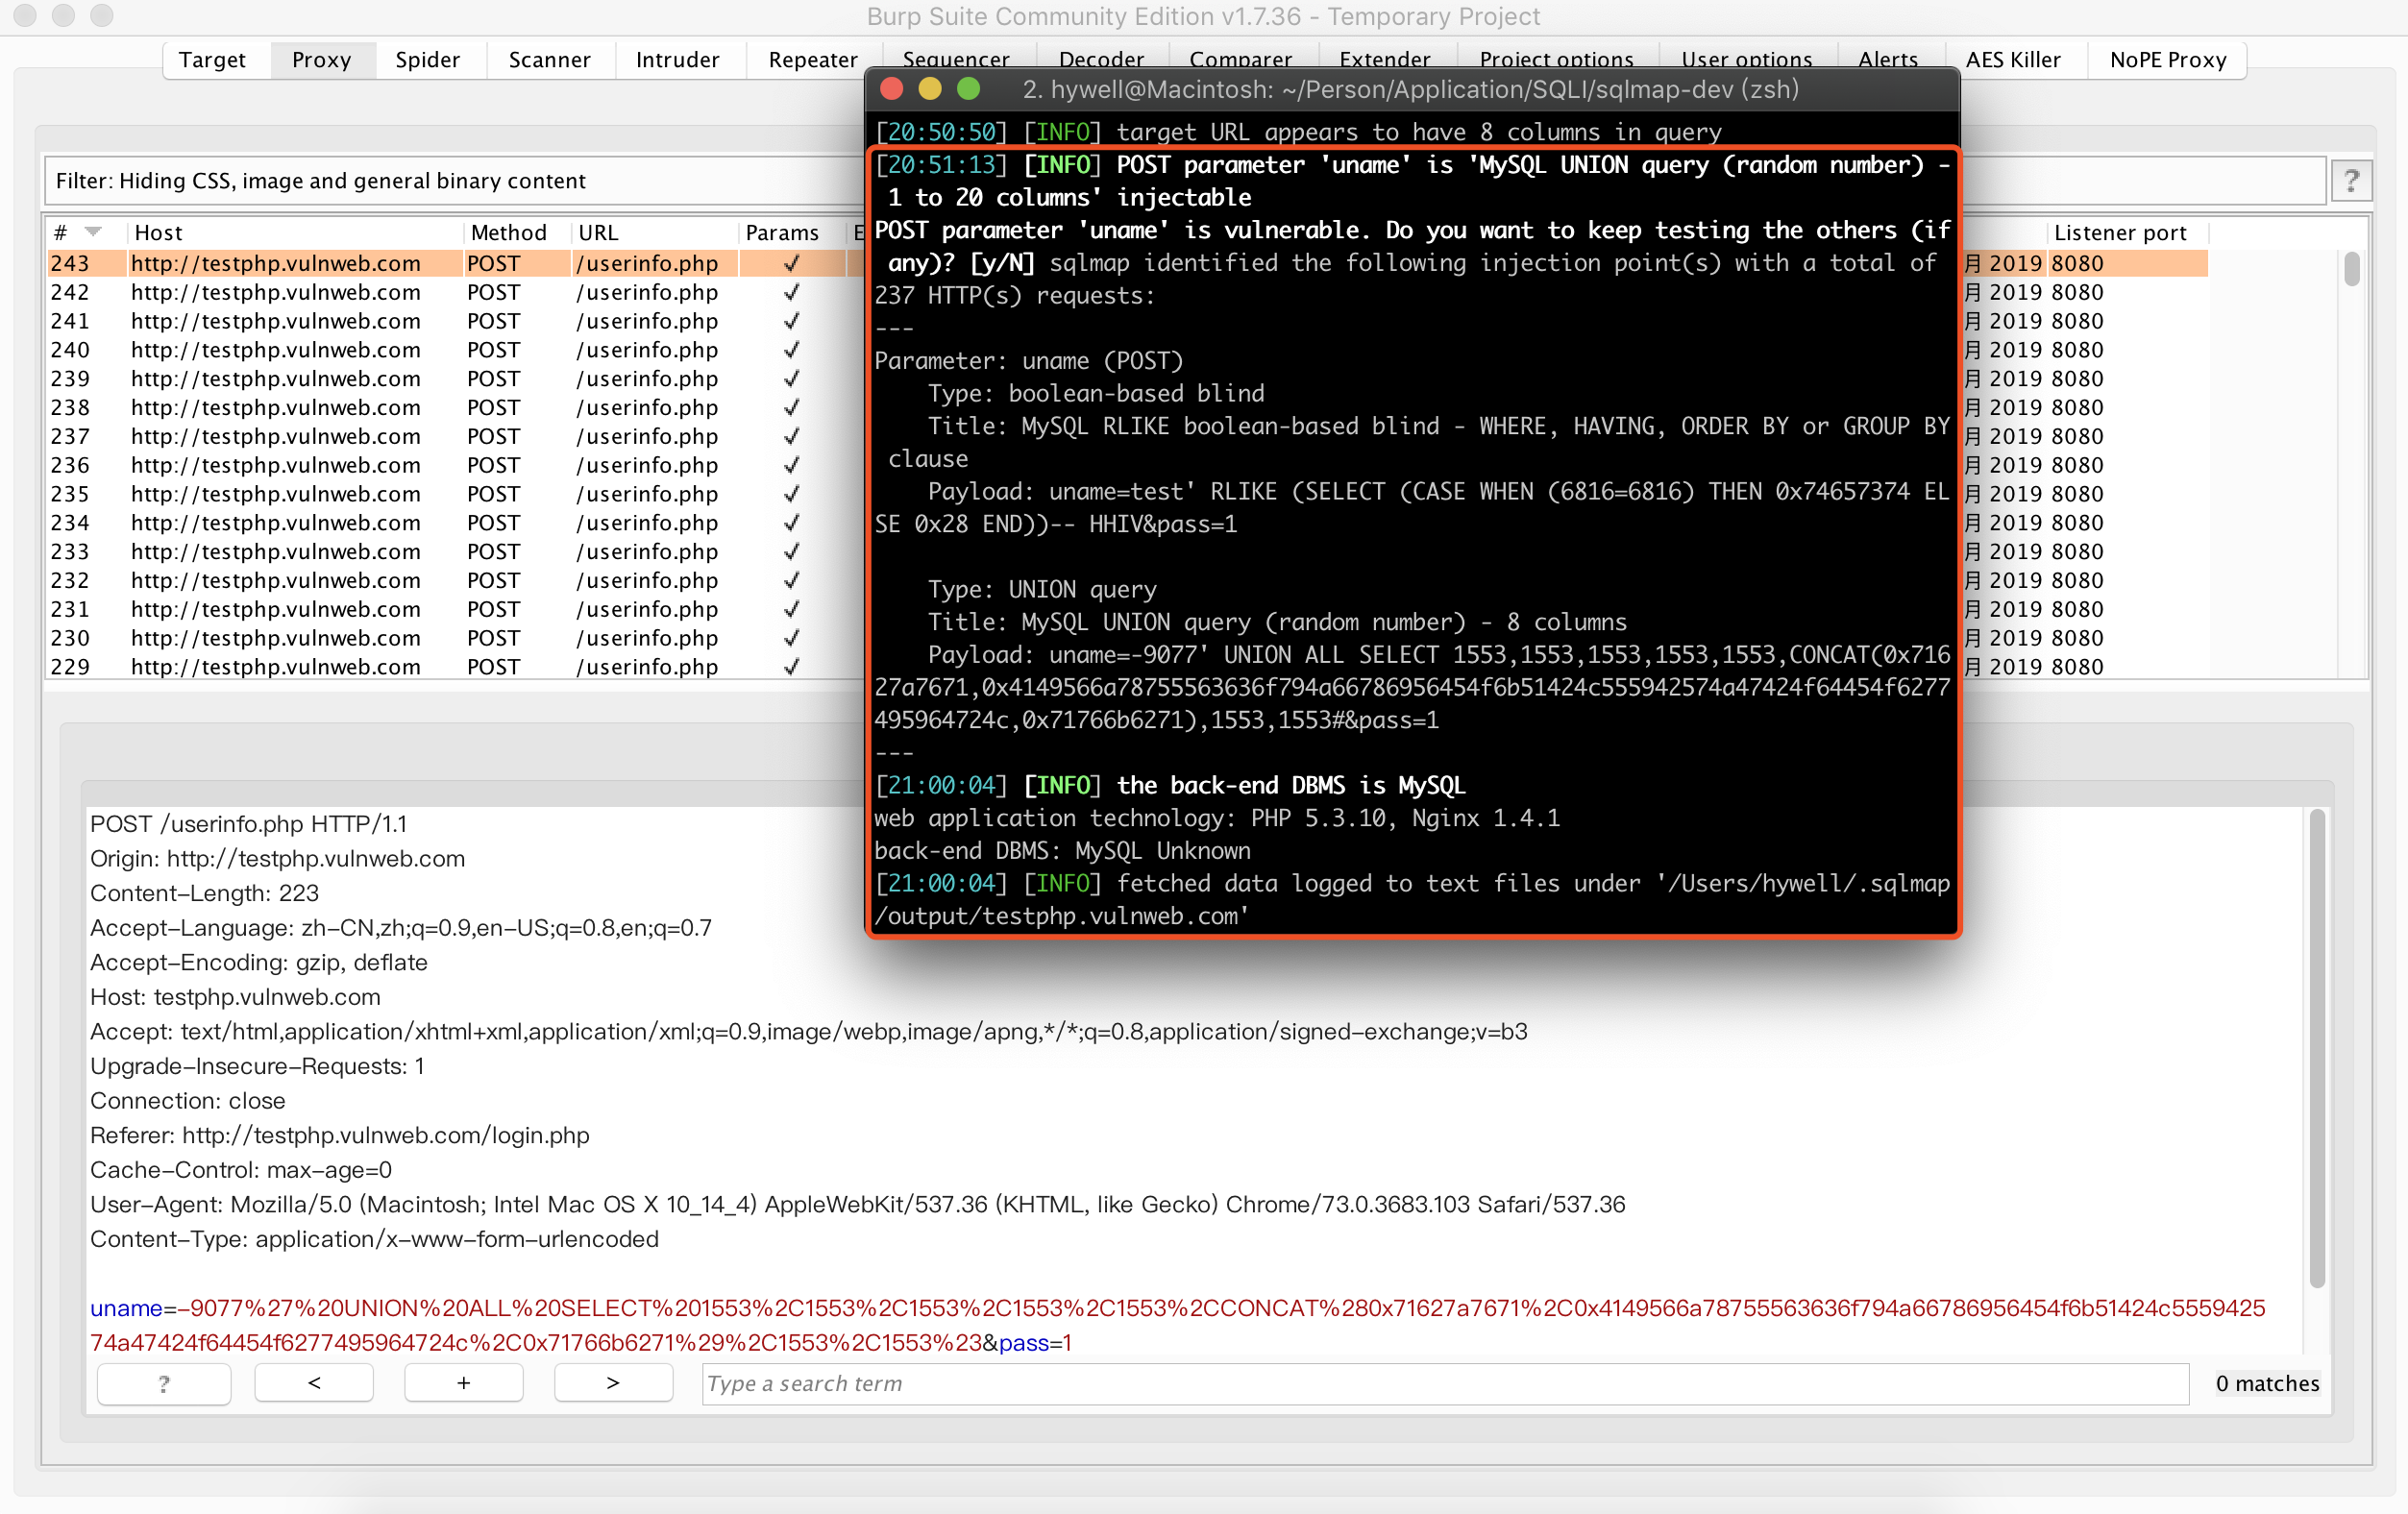Open the AES Killer tab
This screenshot has width=2408, height=1514.
pos(2012,60)
